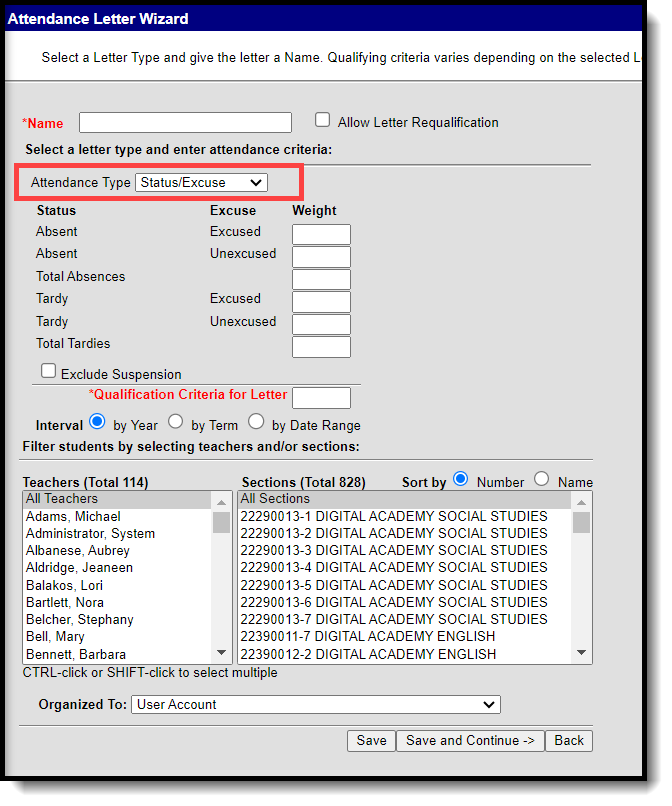Screen dimensions: 672x806
Task: Click weight field for Absent Unexcused
Action: point(321,257)
